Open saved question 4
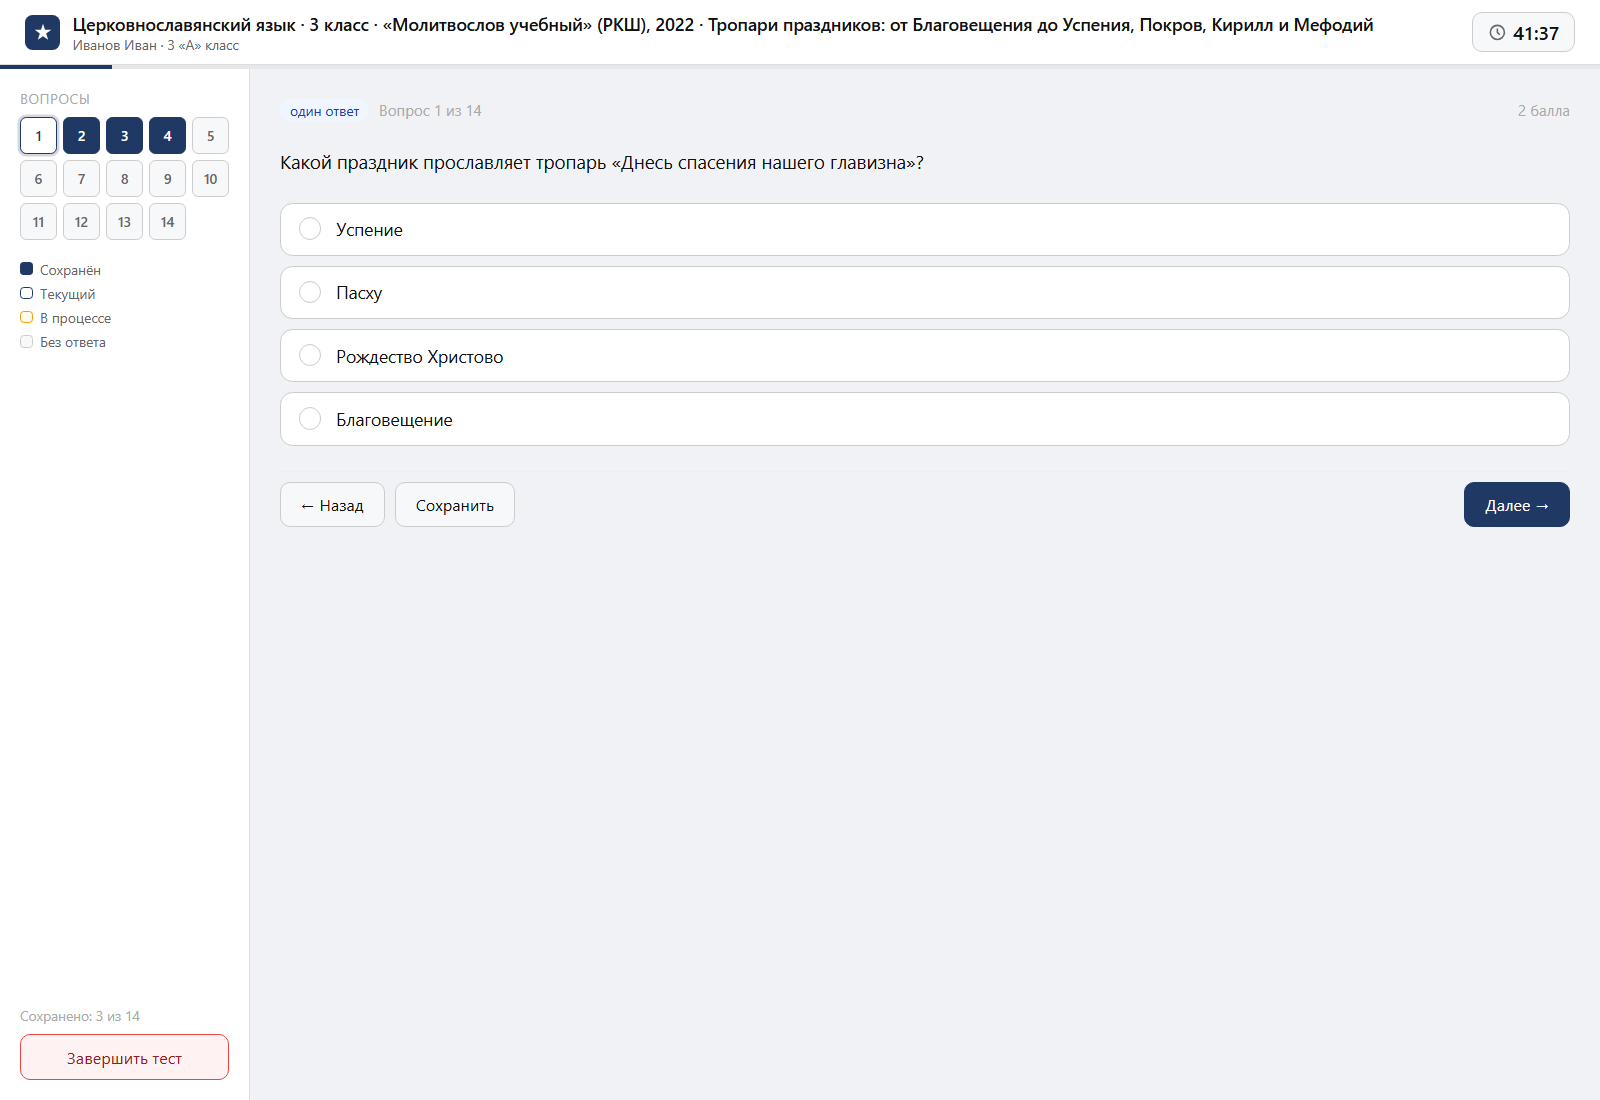Image resolution: width=1600 pixels, height=1100 pixels. [x=168, y=136]
